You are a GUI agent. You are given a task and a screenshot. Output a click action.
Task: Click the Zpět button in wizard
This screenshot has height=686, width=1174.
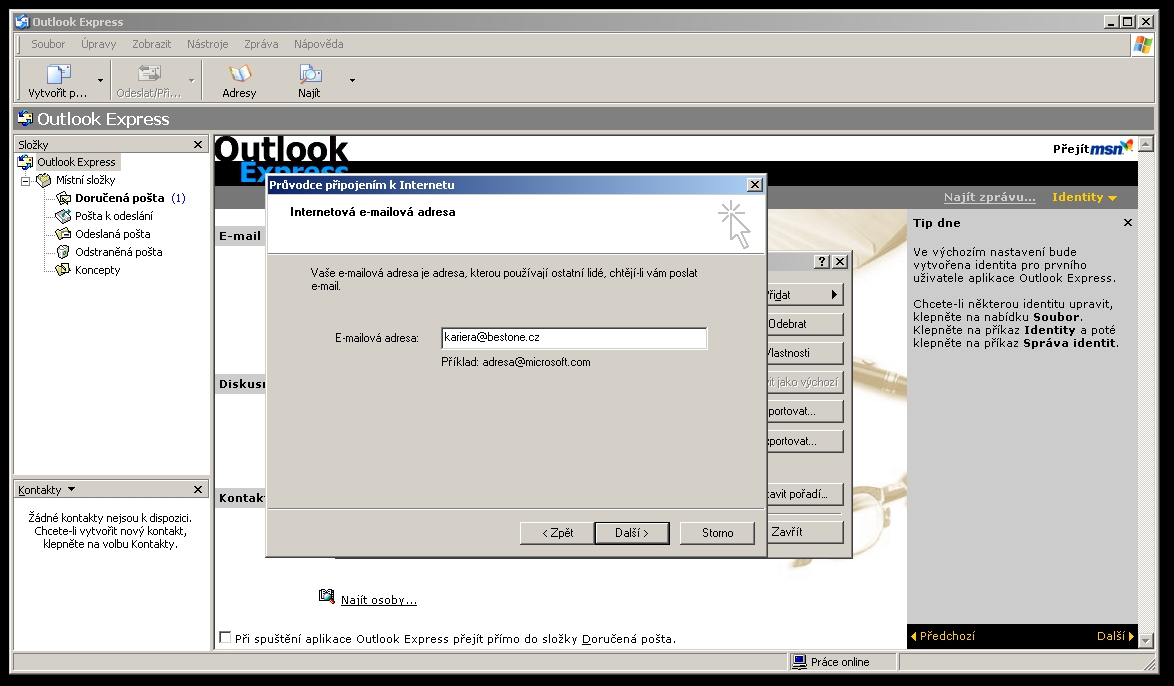pos(557,532)
